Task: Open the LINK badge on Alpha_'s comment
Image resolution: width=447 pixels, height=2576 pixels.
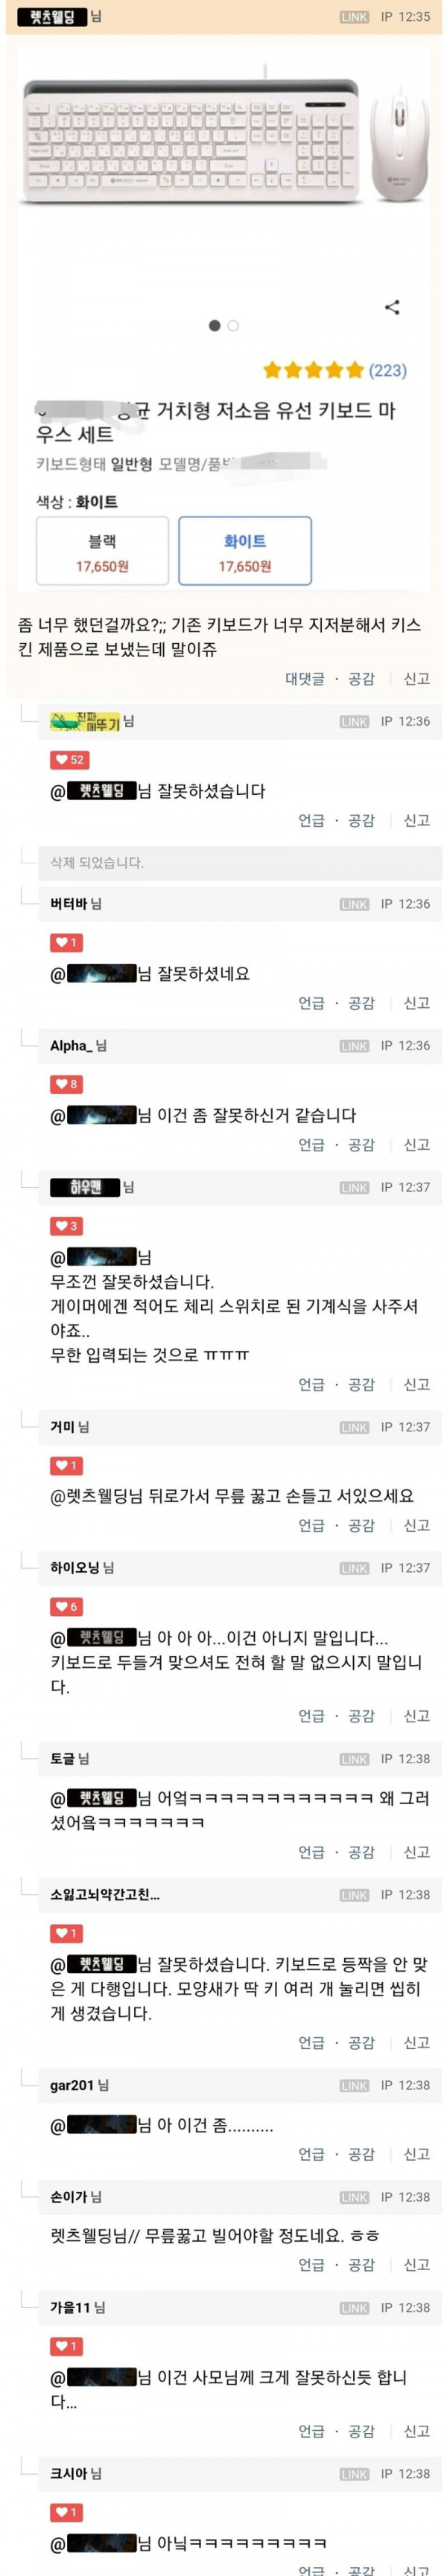Action: [354, 1046]
